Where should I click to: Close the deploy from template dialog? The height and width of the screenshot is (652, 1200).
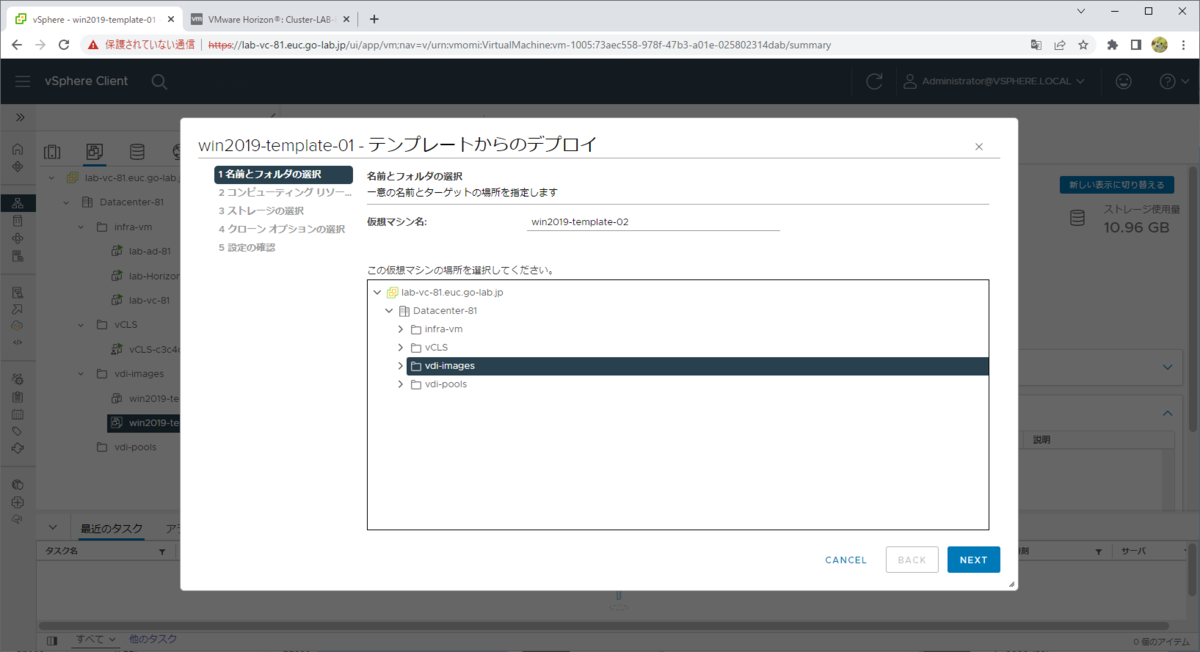(979, 147)
